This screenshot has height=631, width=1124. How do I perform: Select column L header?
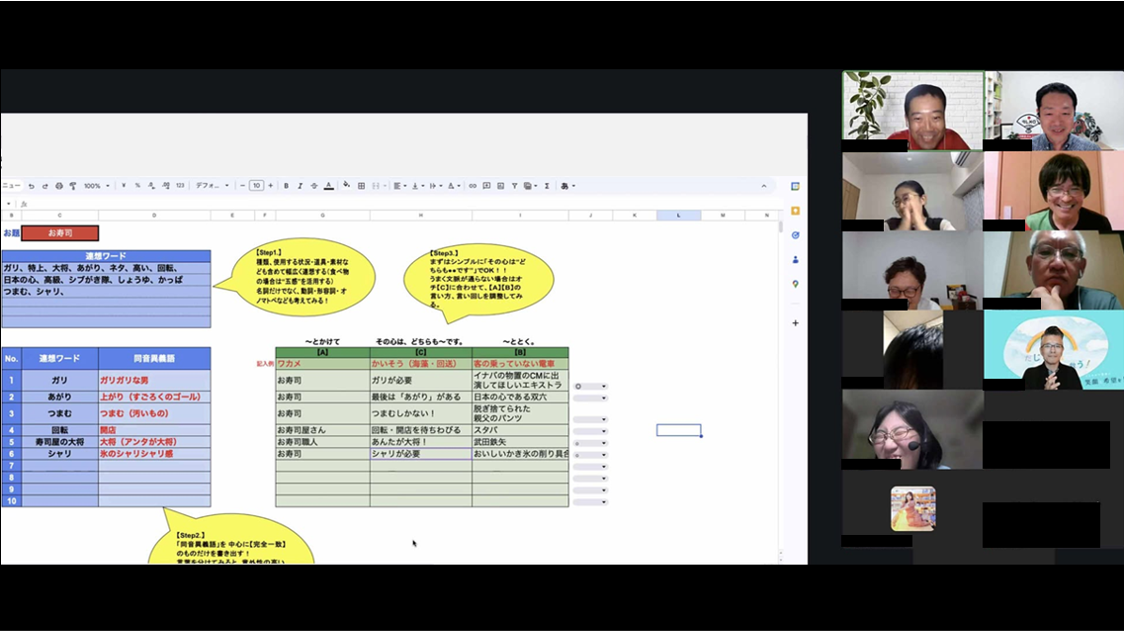[x=679, y=215]
